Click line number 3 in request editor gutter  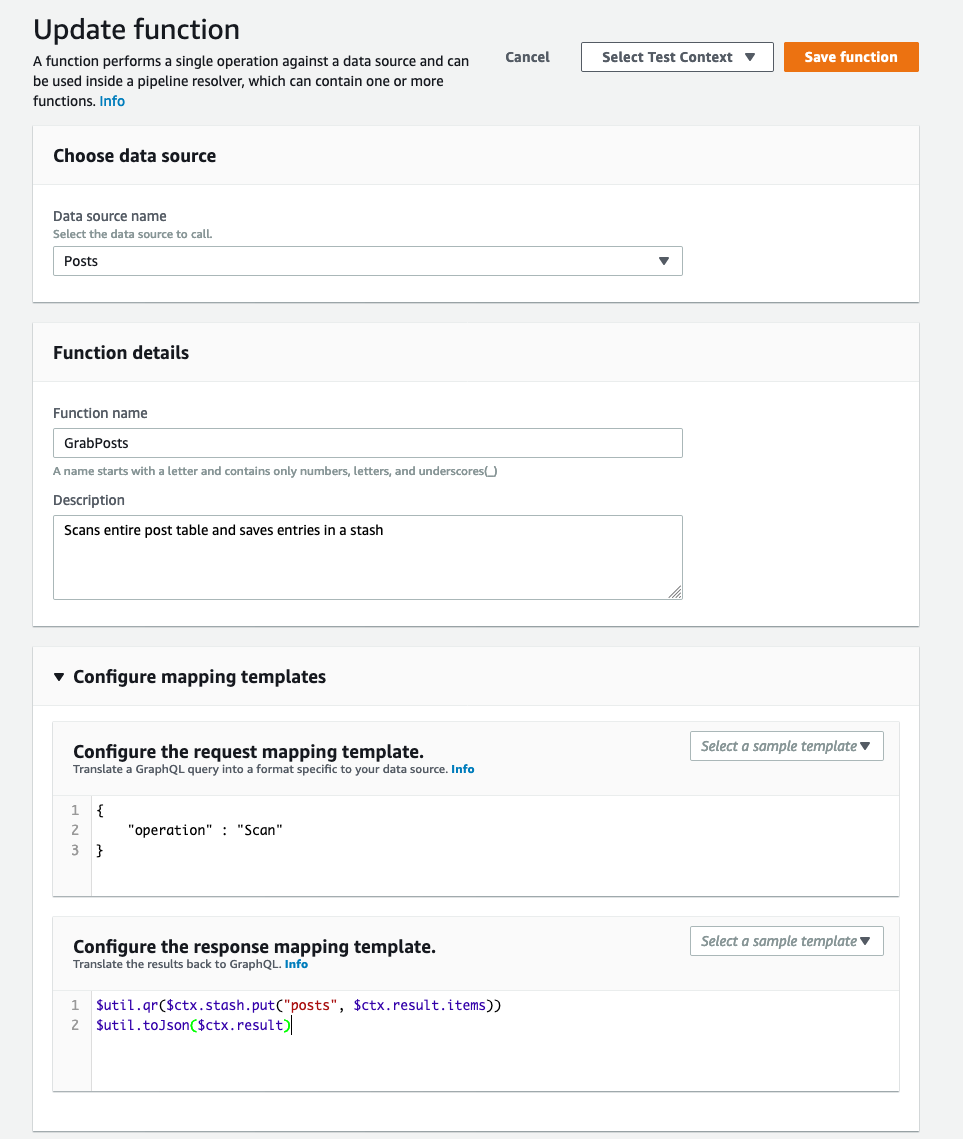(75, 850)
